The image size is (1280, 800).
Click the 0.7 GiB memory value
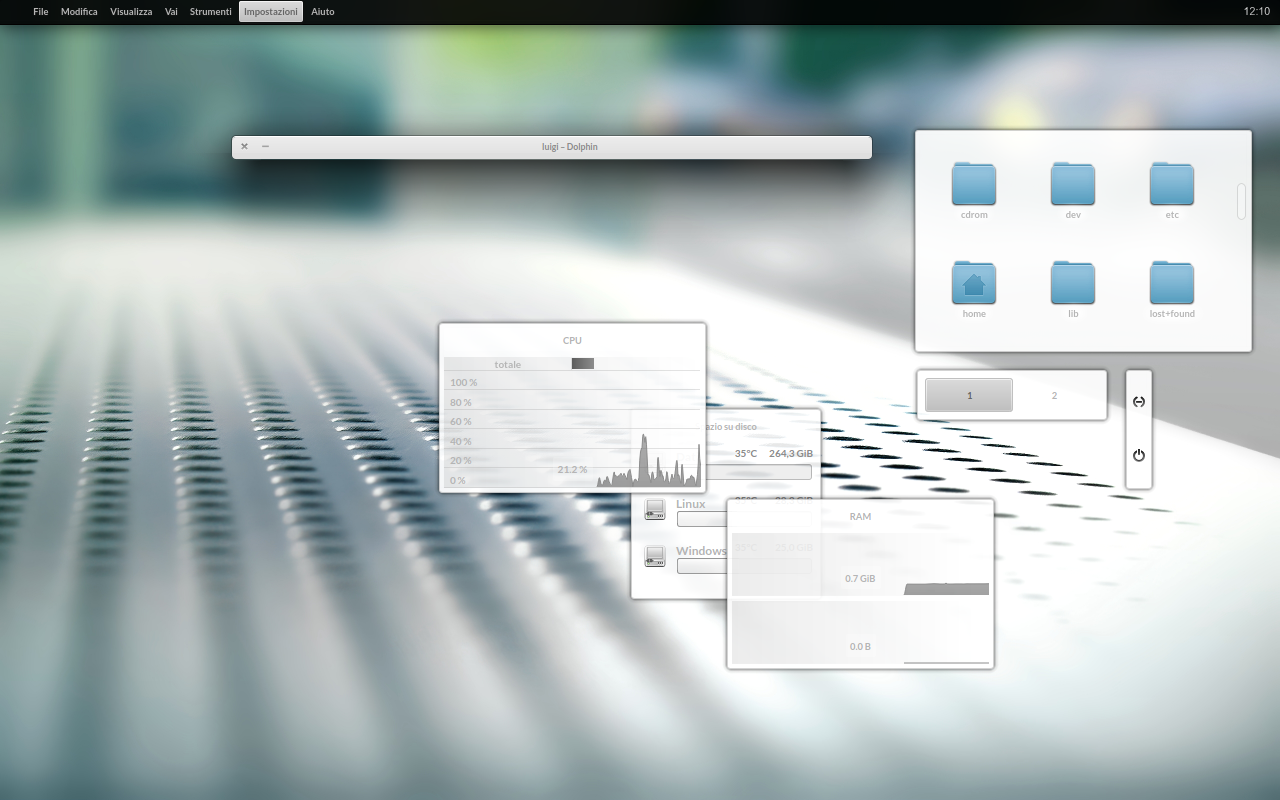860,579
